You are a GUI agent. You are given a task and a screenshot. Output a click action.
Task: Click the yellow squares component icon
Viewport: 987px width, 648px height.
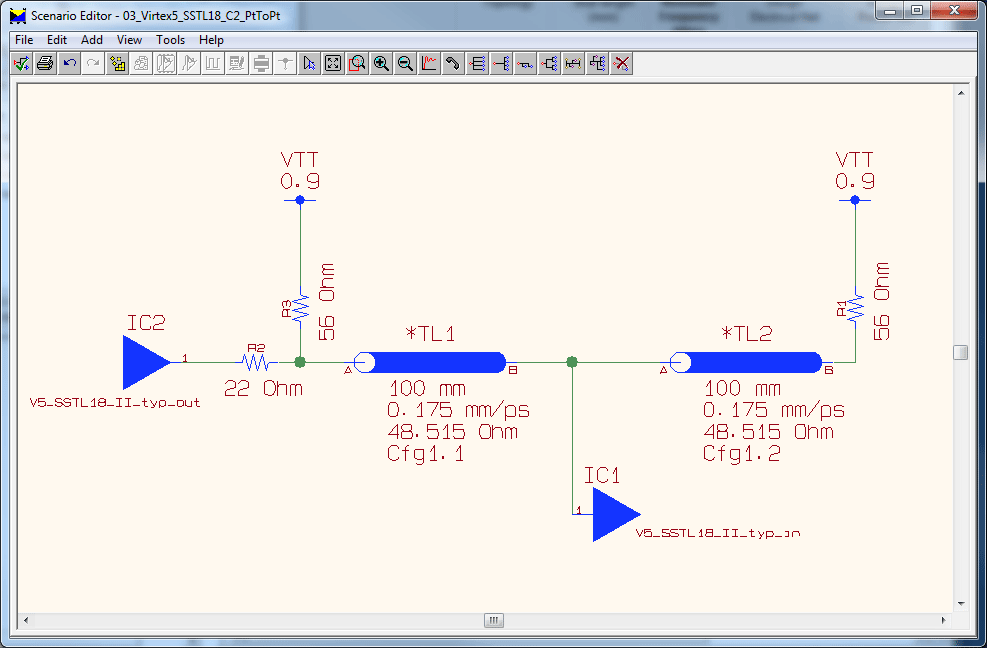(117, 64)
